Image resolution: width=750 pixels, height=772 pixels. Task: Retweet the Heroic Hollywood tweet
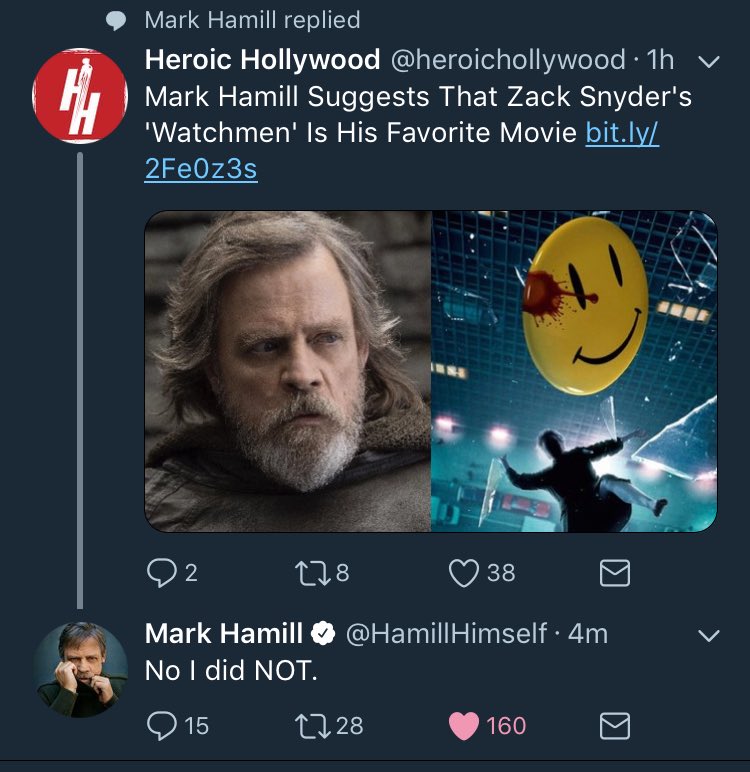(312, 574)
